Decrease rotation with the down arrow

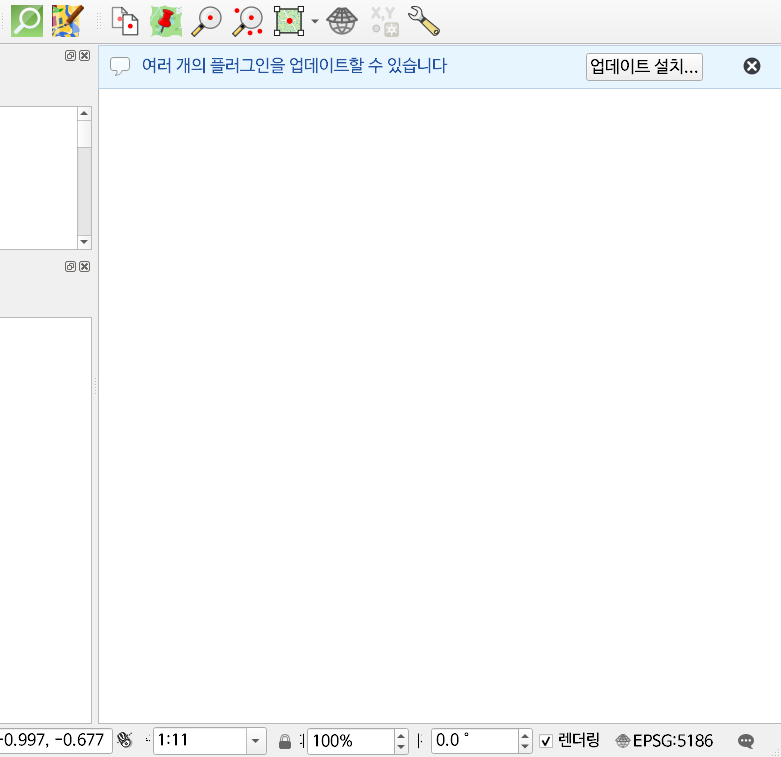[525, 747]
